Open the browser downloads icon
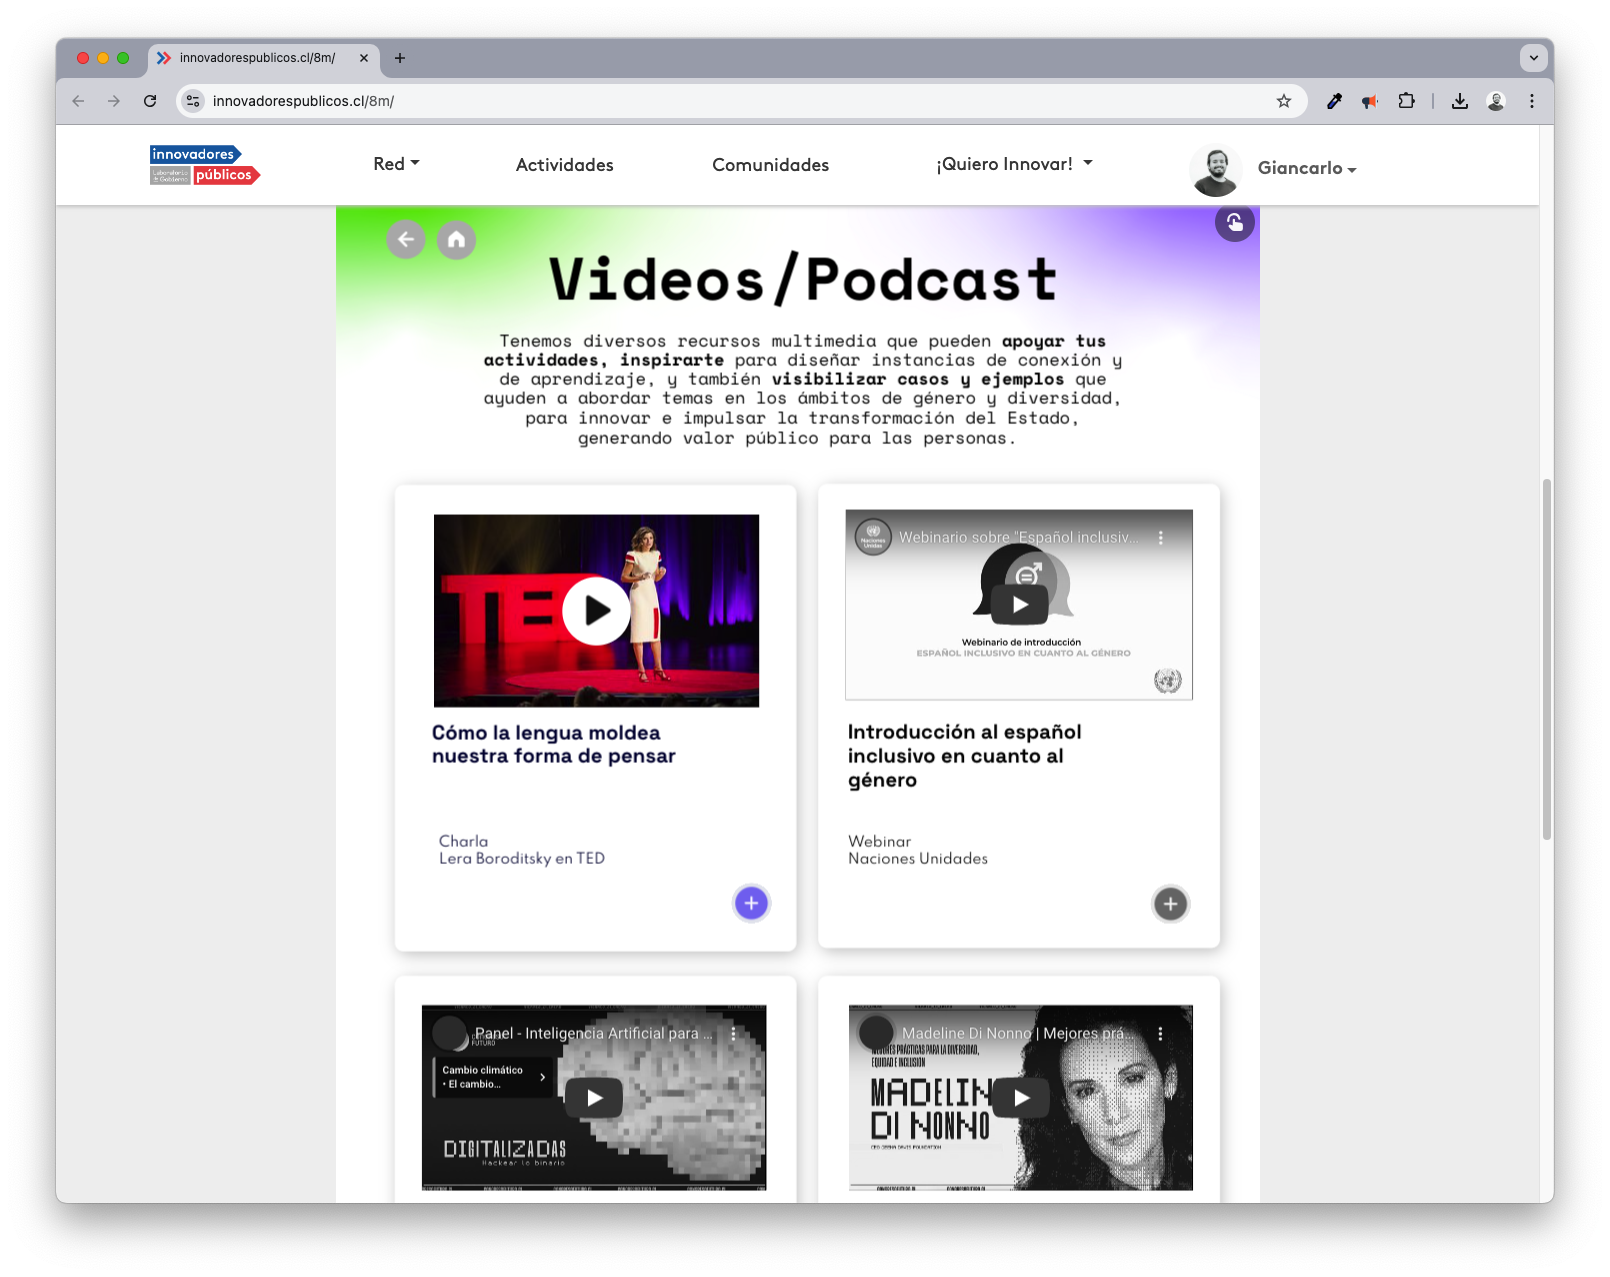Image resolution: width=1610 pixels, height=1277 pixels. click(1460, 101)
